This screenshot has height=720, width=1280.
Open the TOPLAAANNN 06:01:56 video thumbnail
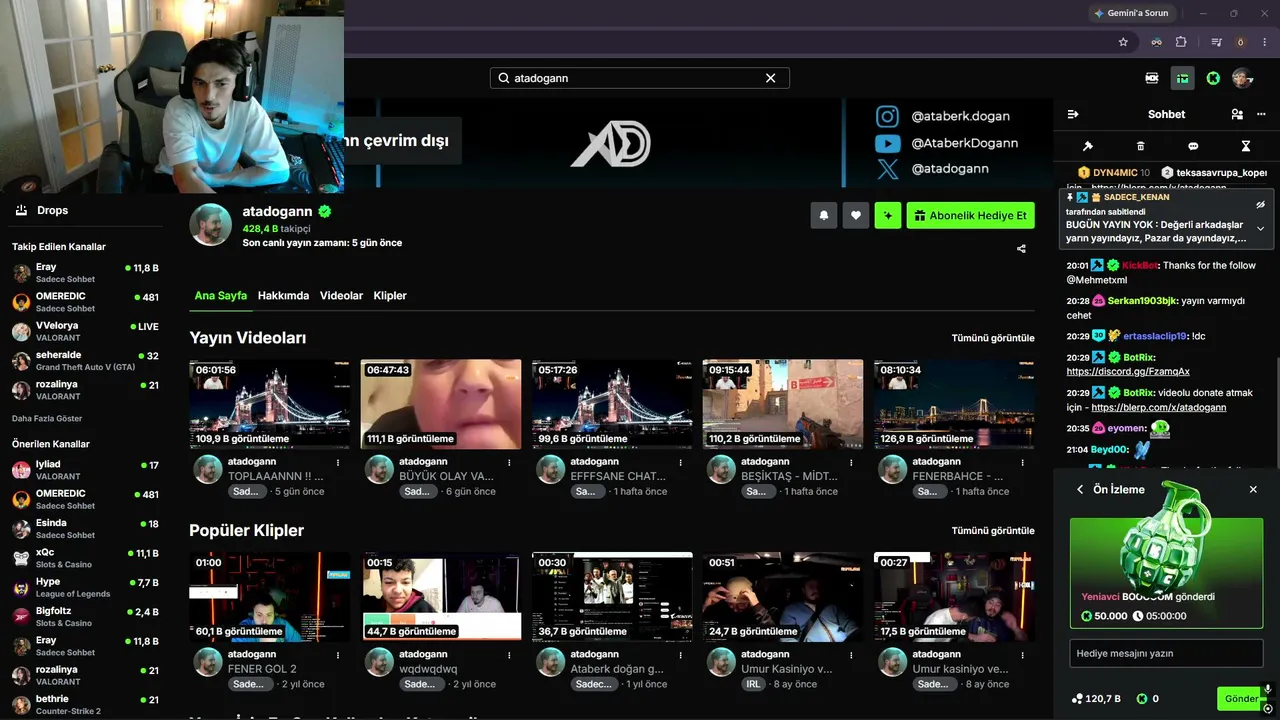pos(270,404)
